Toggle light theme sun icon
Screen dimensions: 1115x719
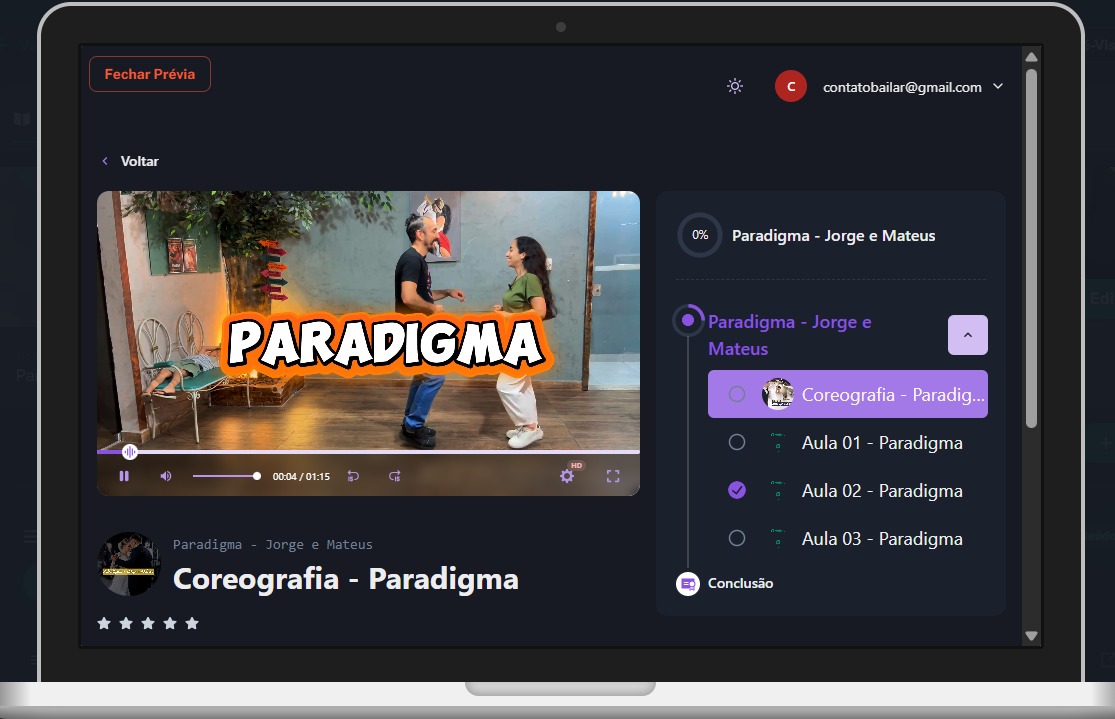735,87
